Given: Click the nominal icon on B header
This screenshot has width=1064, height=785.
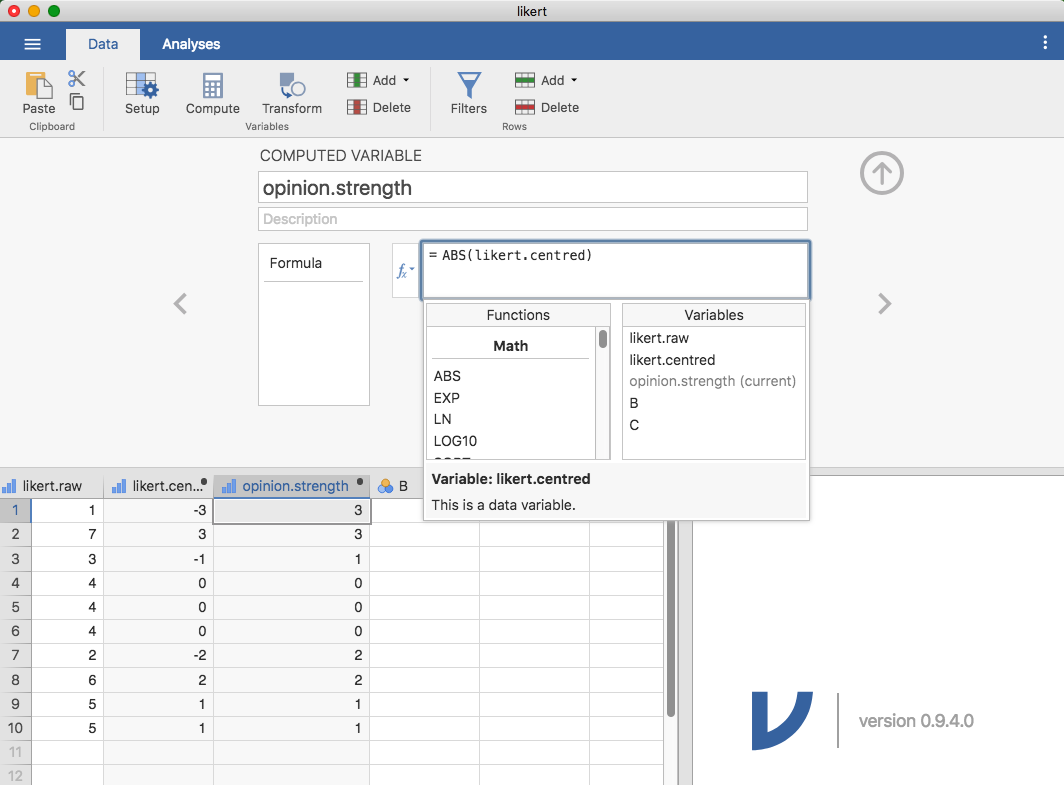Looking at the screenshot, I should 385,486.
